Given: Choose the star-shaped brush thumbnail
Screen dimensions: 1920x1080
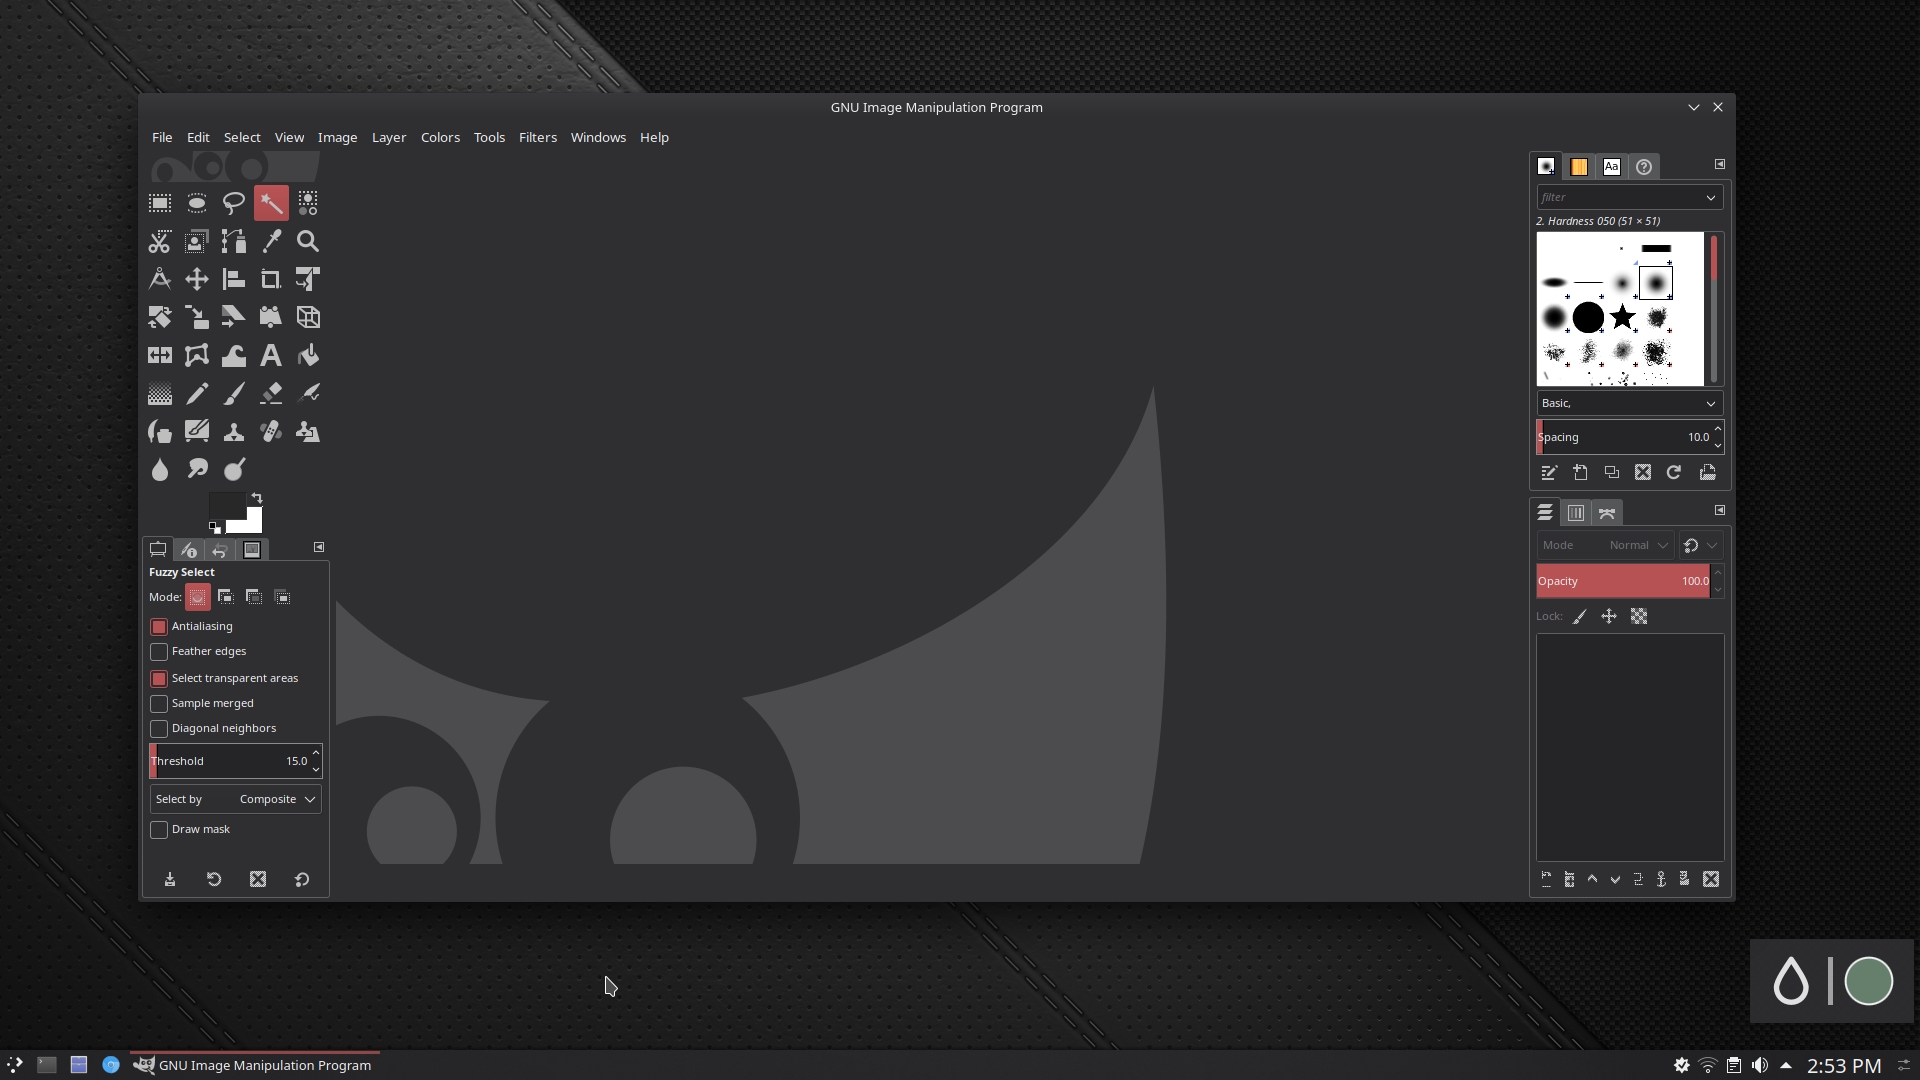Looking at the screenshot, I should pyautogui.click(x=1622, y=318).
